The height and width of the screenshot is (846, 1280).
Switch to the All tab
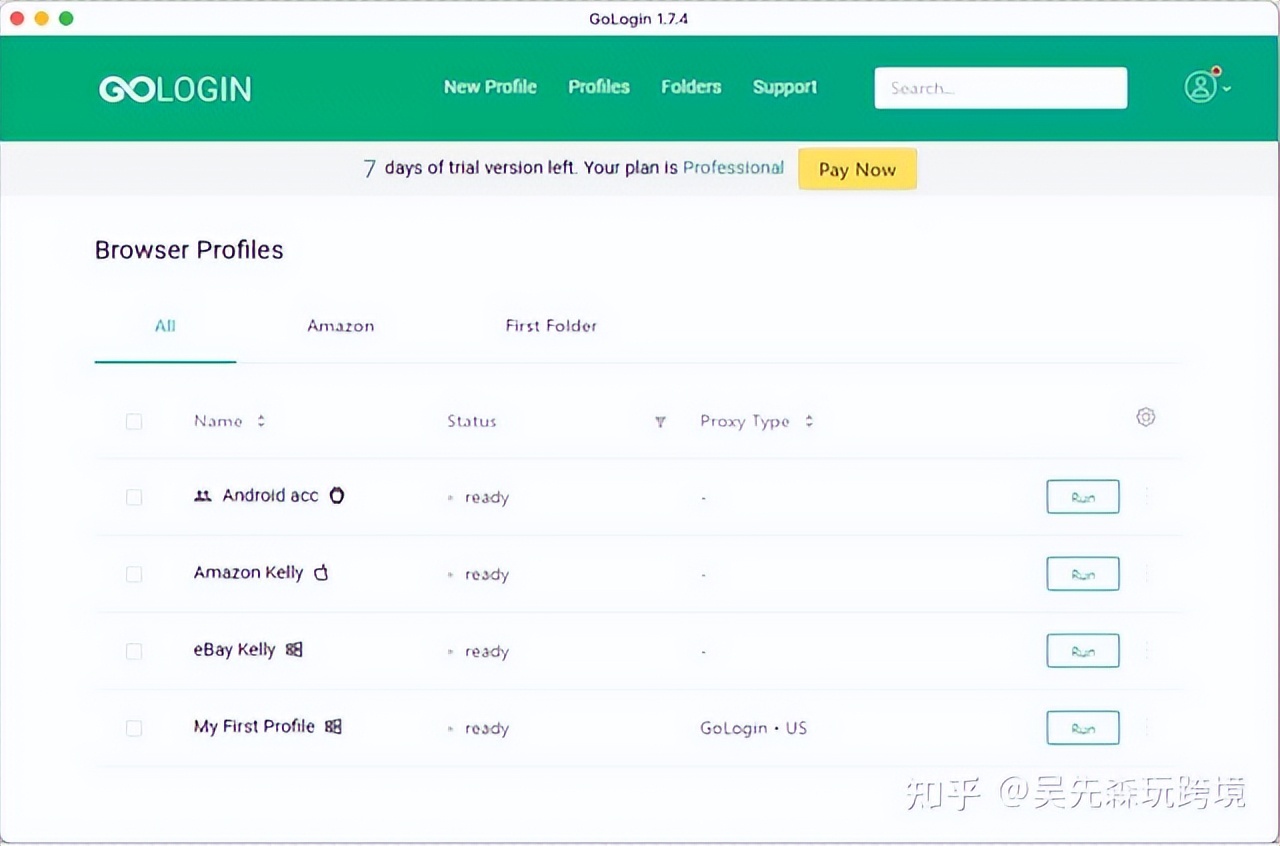click(x=165, y=326)
